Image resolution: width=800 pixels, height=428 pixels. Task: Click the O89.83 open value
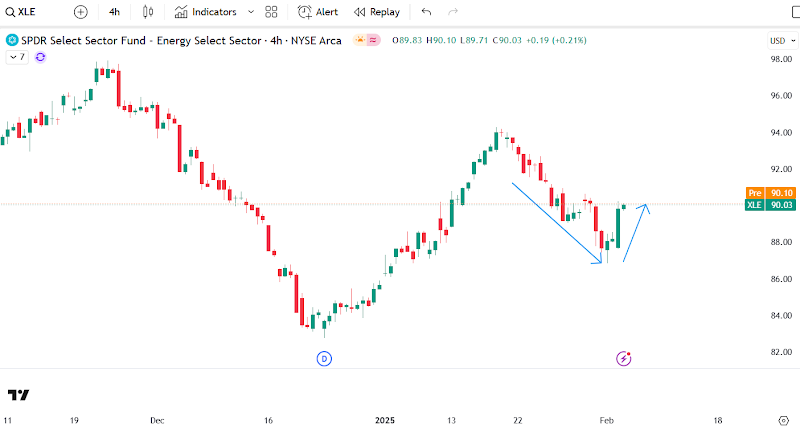point(407,40)
